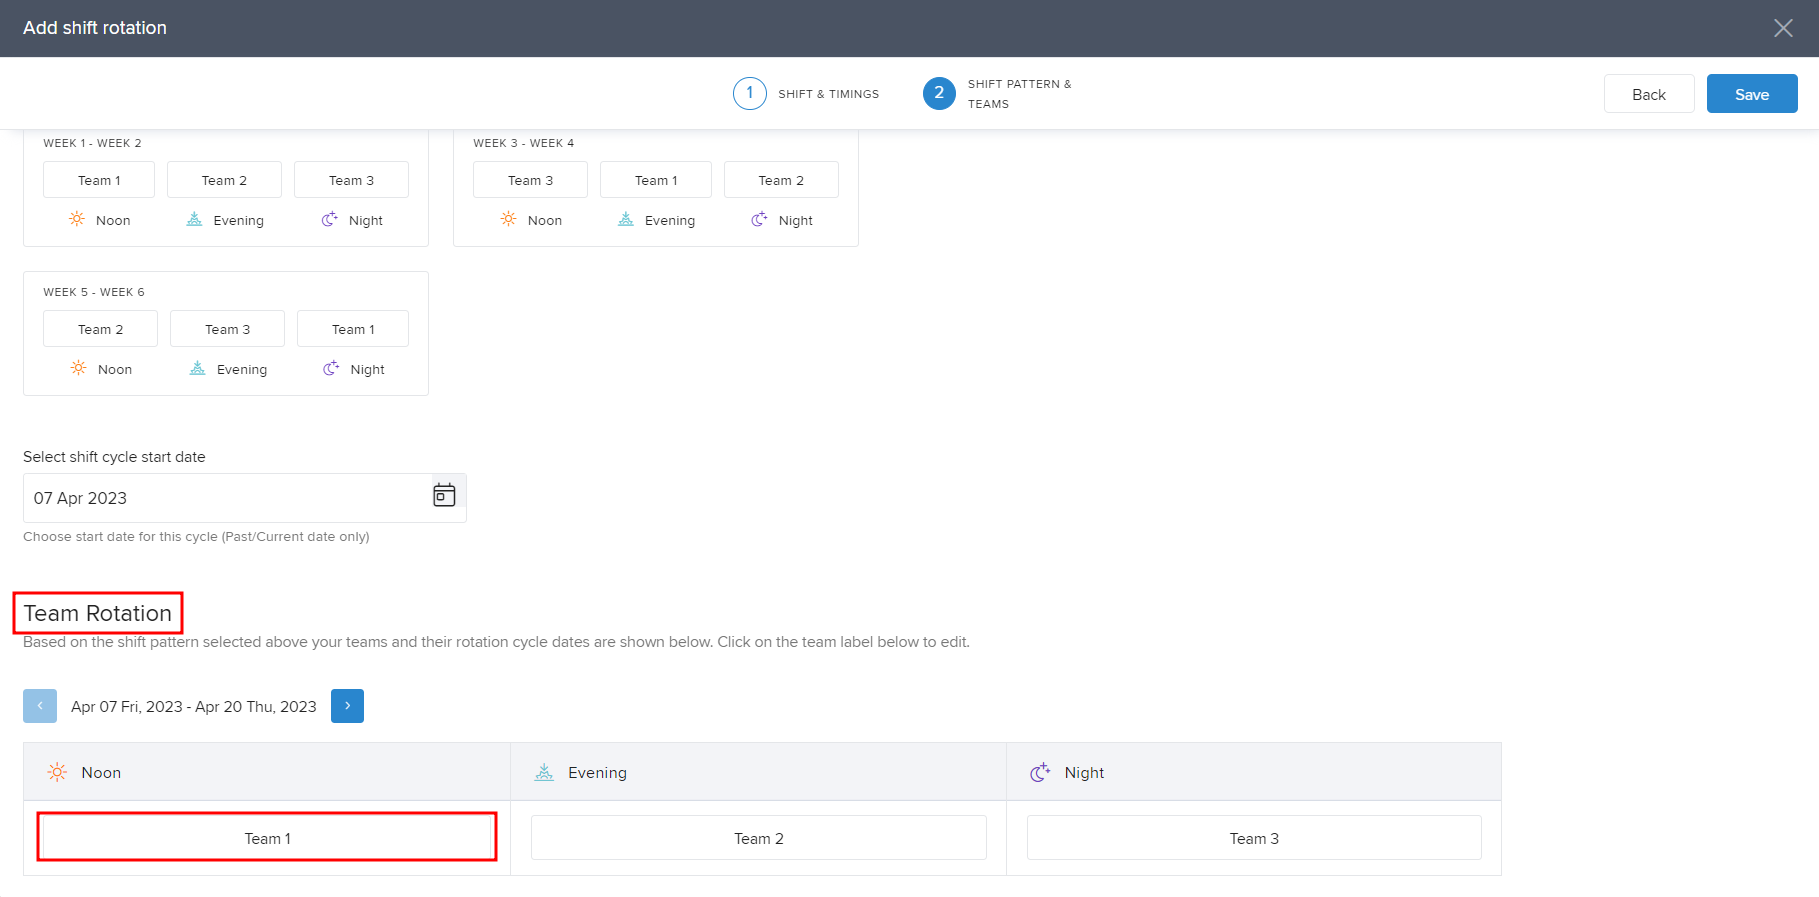The height and width of the screenshot is (897, 1819).
Task: Switch to Shift & Timings step
Action: click(750, 93)
